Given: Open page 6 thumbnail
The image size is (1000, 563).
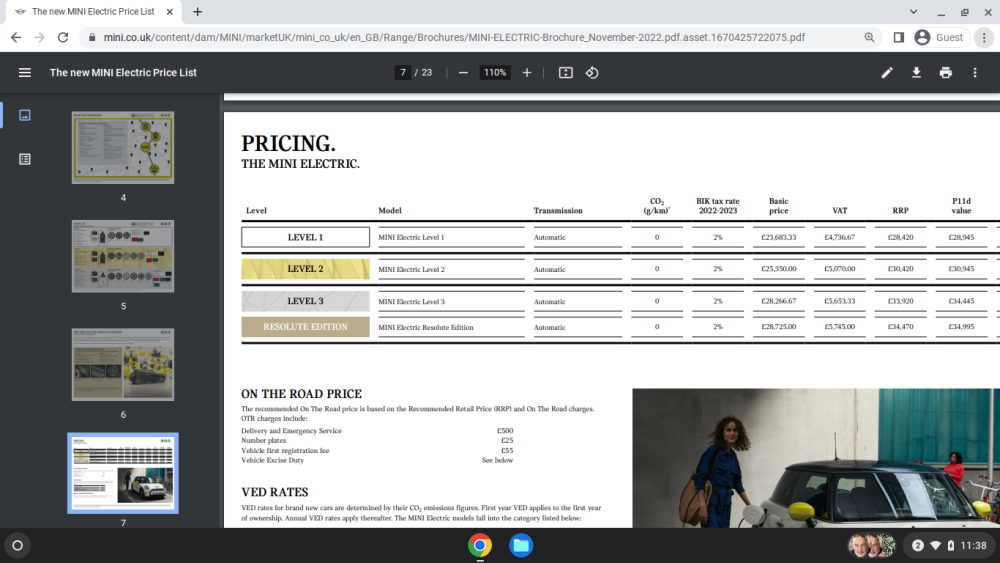Looking at the screenshot, I should pyautogui.click(x=123, y=365).
